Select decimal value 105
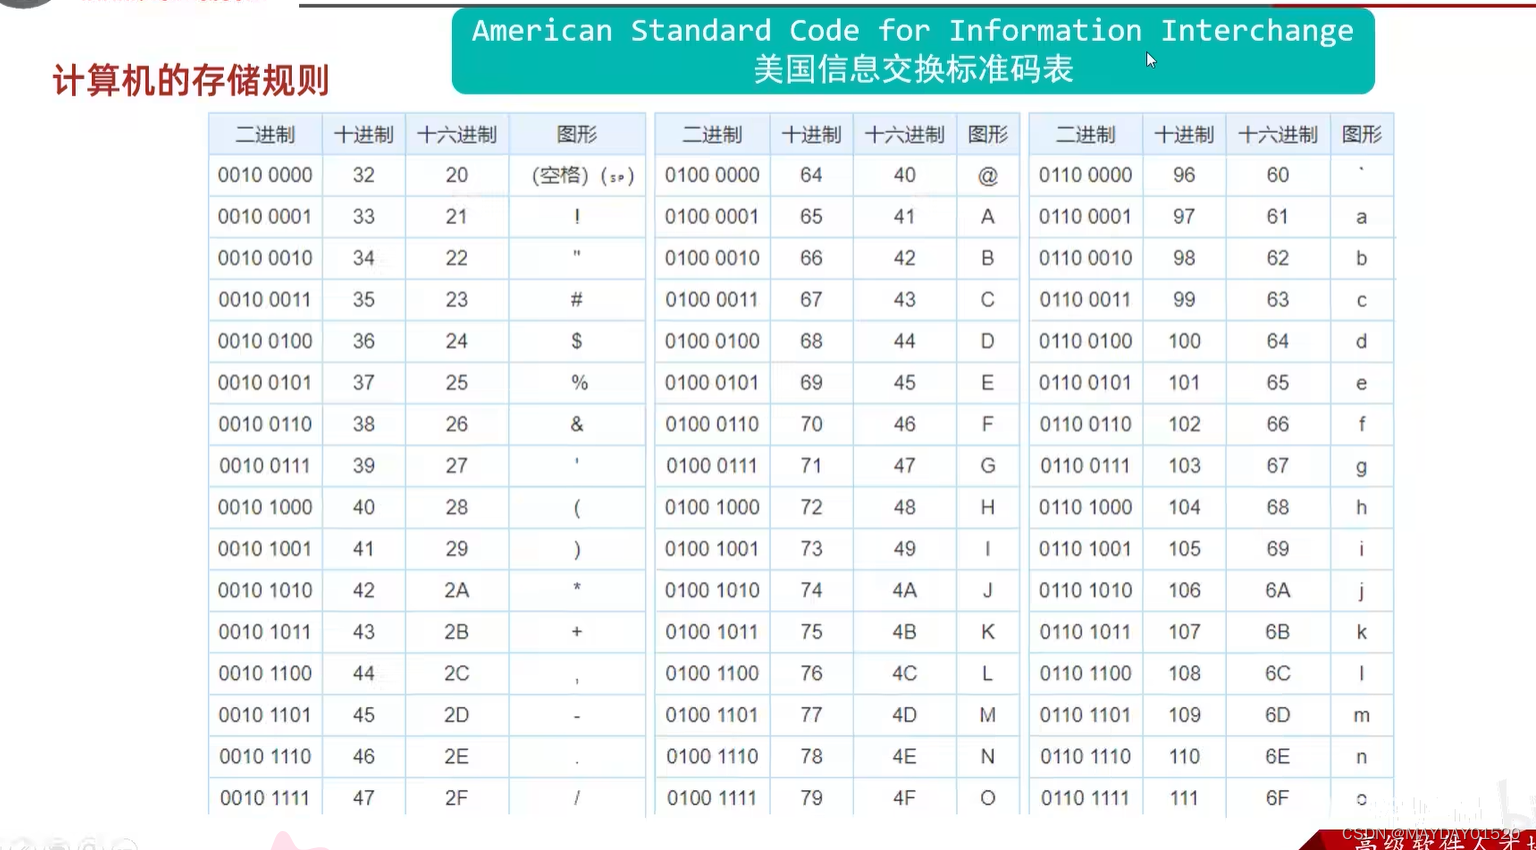 pyautogui.click(x=1185, y=549)
